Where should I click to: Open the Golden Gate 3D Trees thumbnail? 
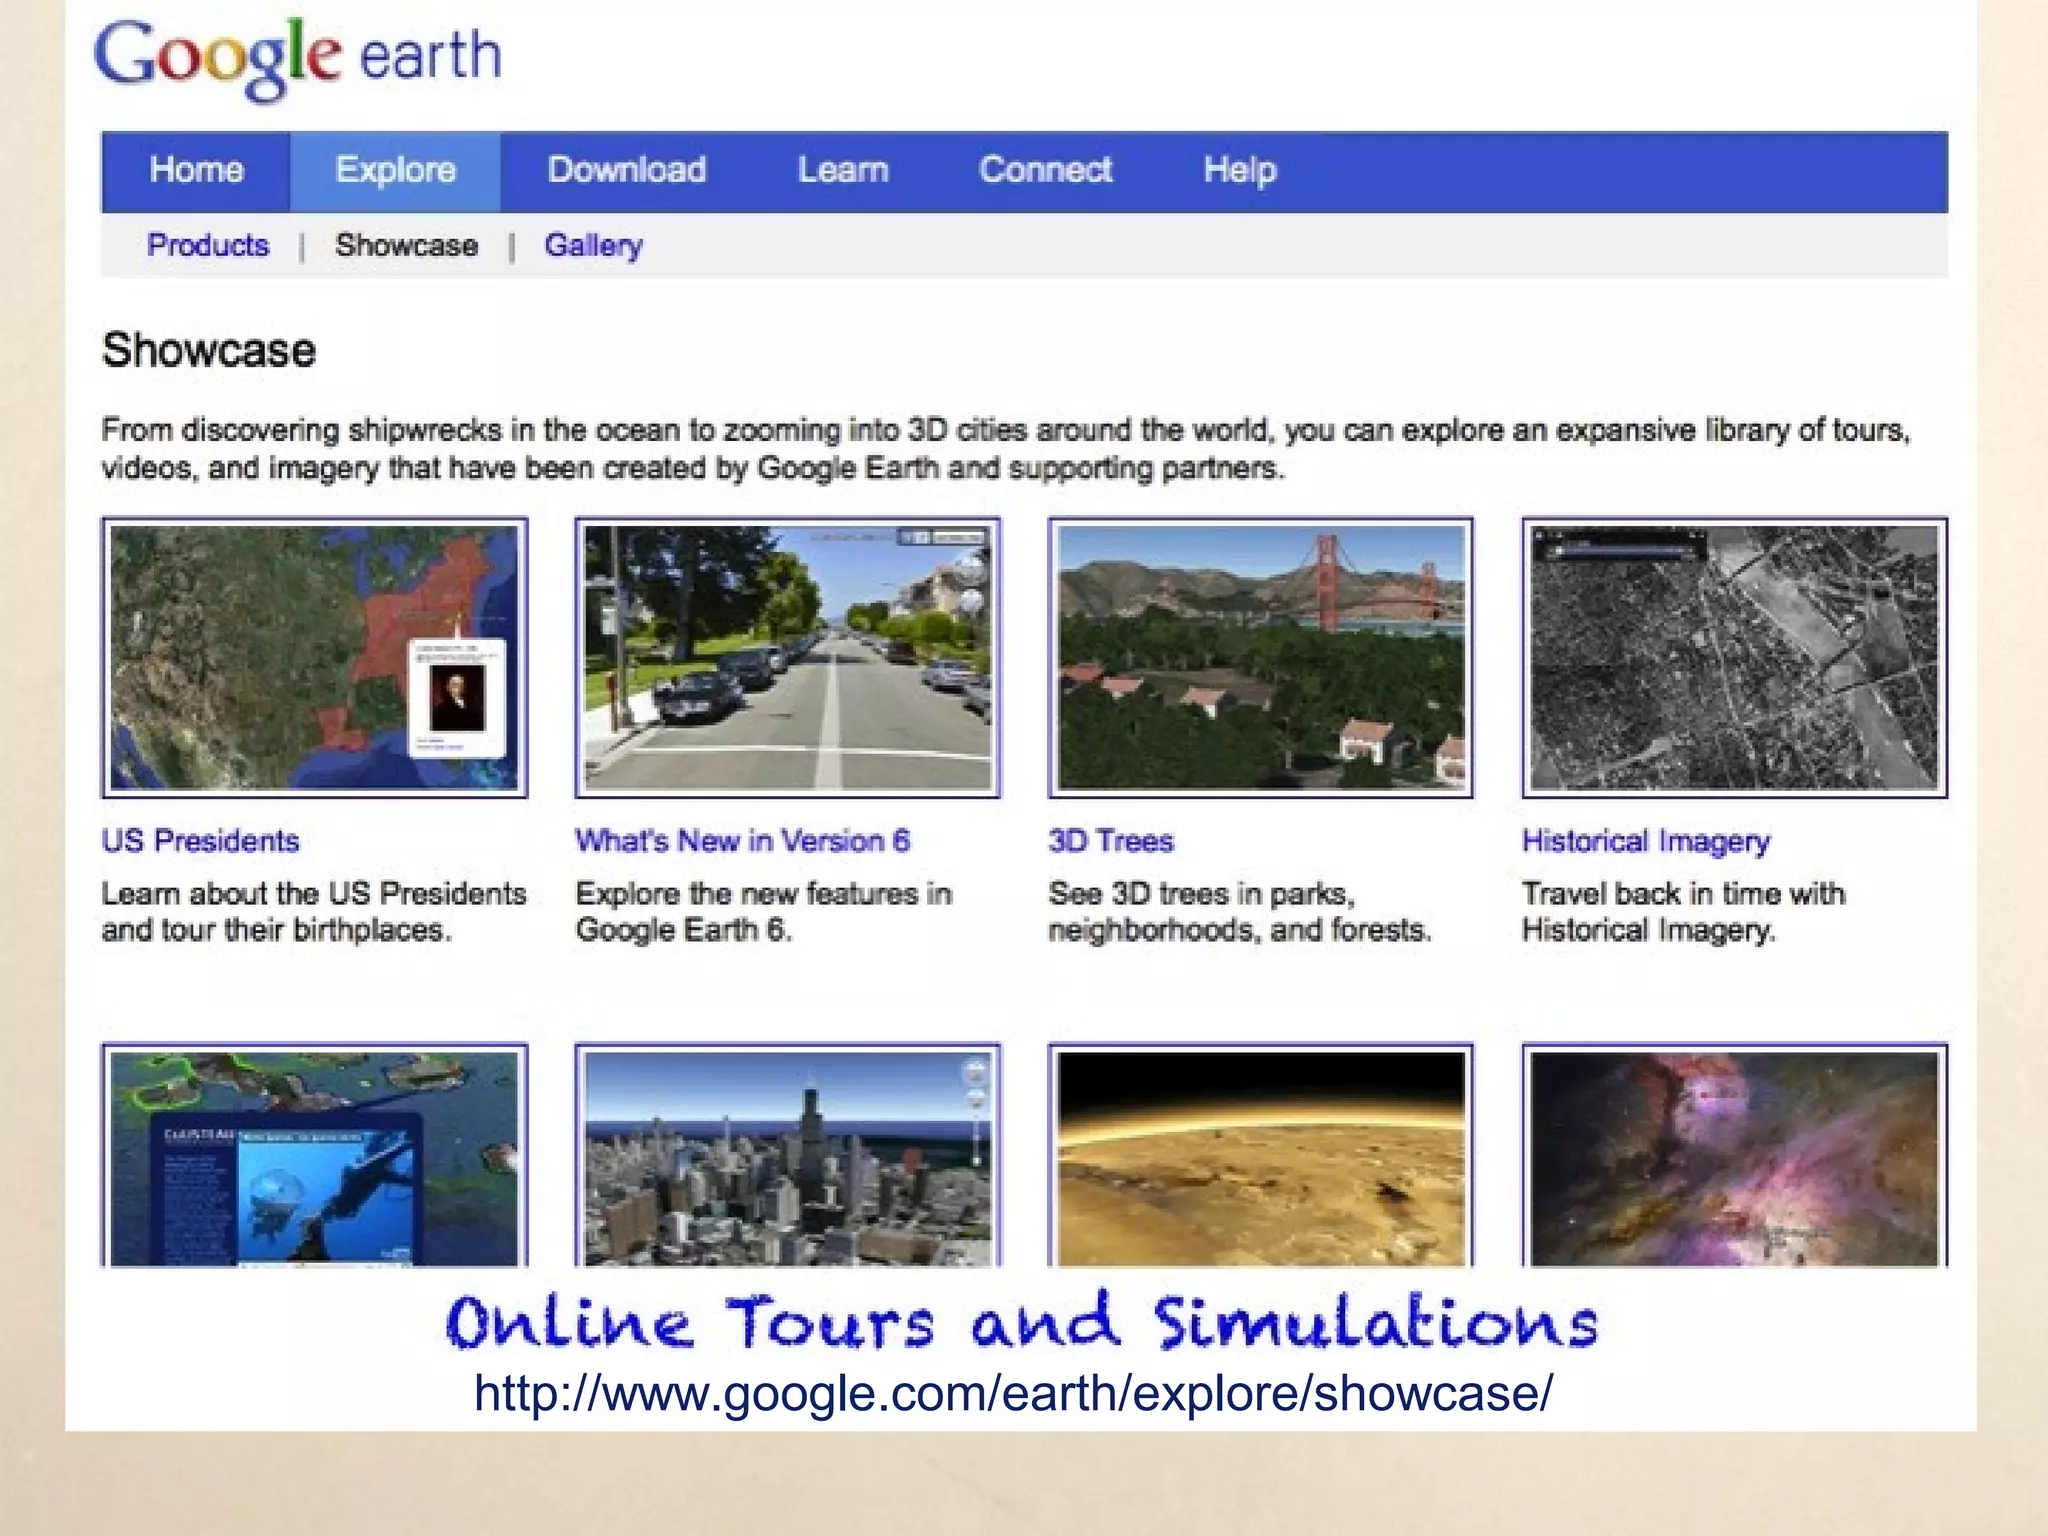(x=1261, y=658)
